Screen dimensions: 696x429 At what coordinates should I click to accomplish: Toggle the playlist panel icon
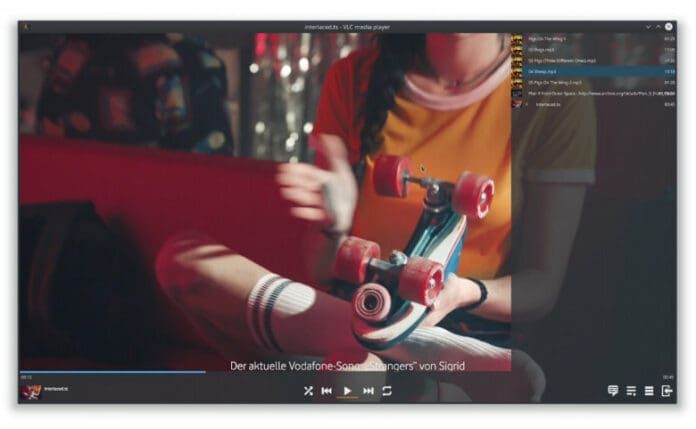[x=631, y=391]
